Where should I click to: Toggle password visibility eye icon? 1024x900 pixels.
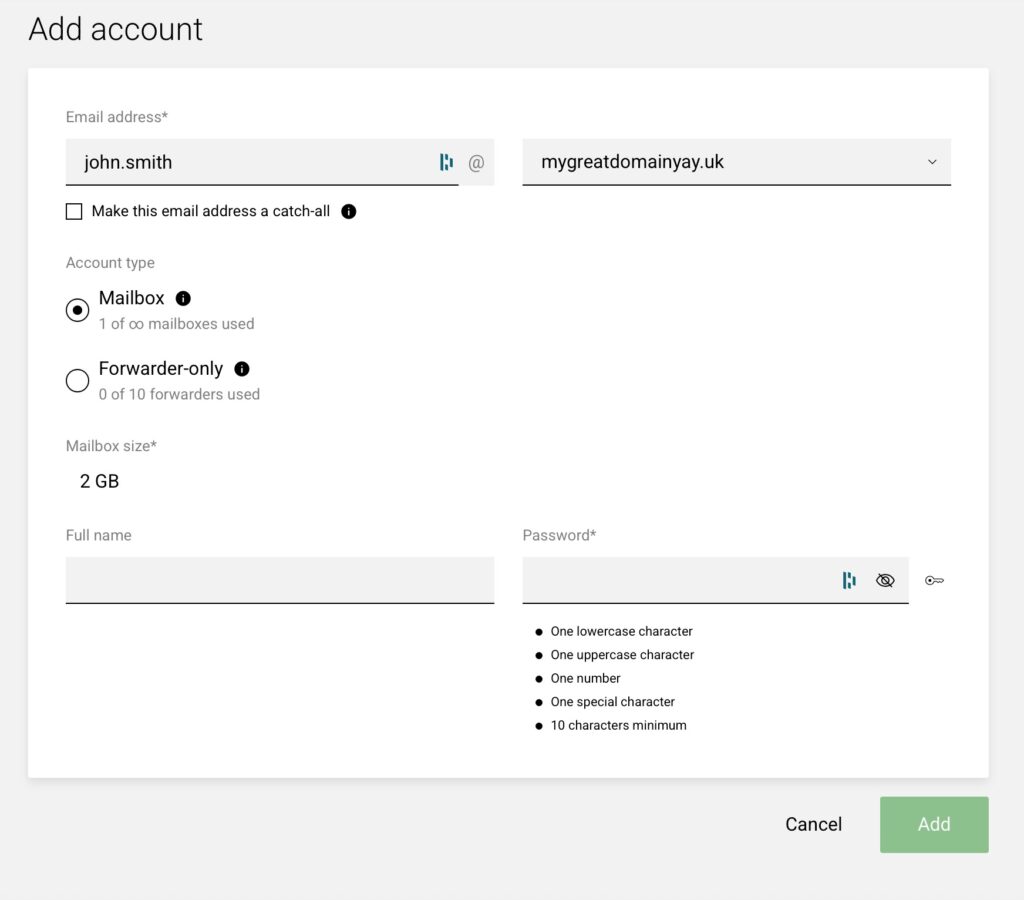[885, 580]
